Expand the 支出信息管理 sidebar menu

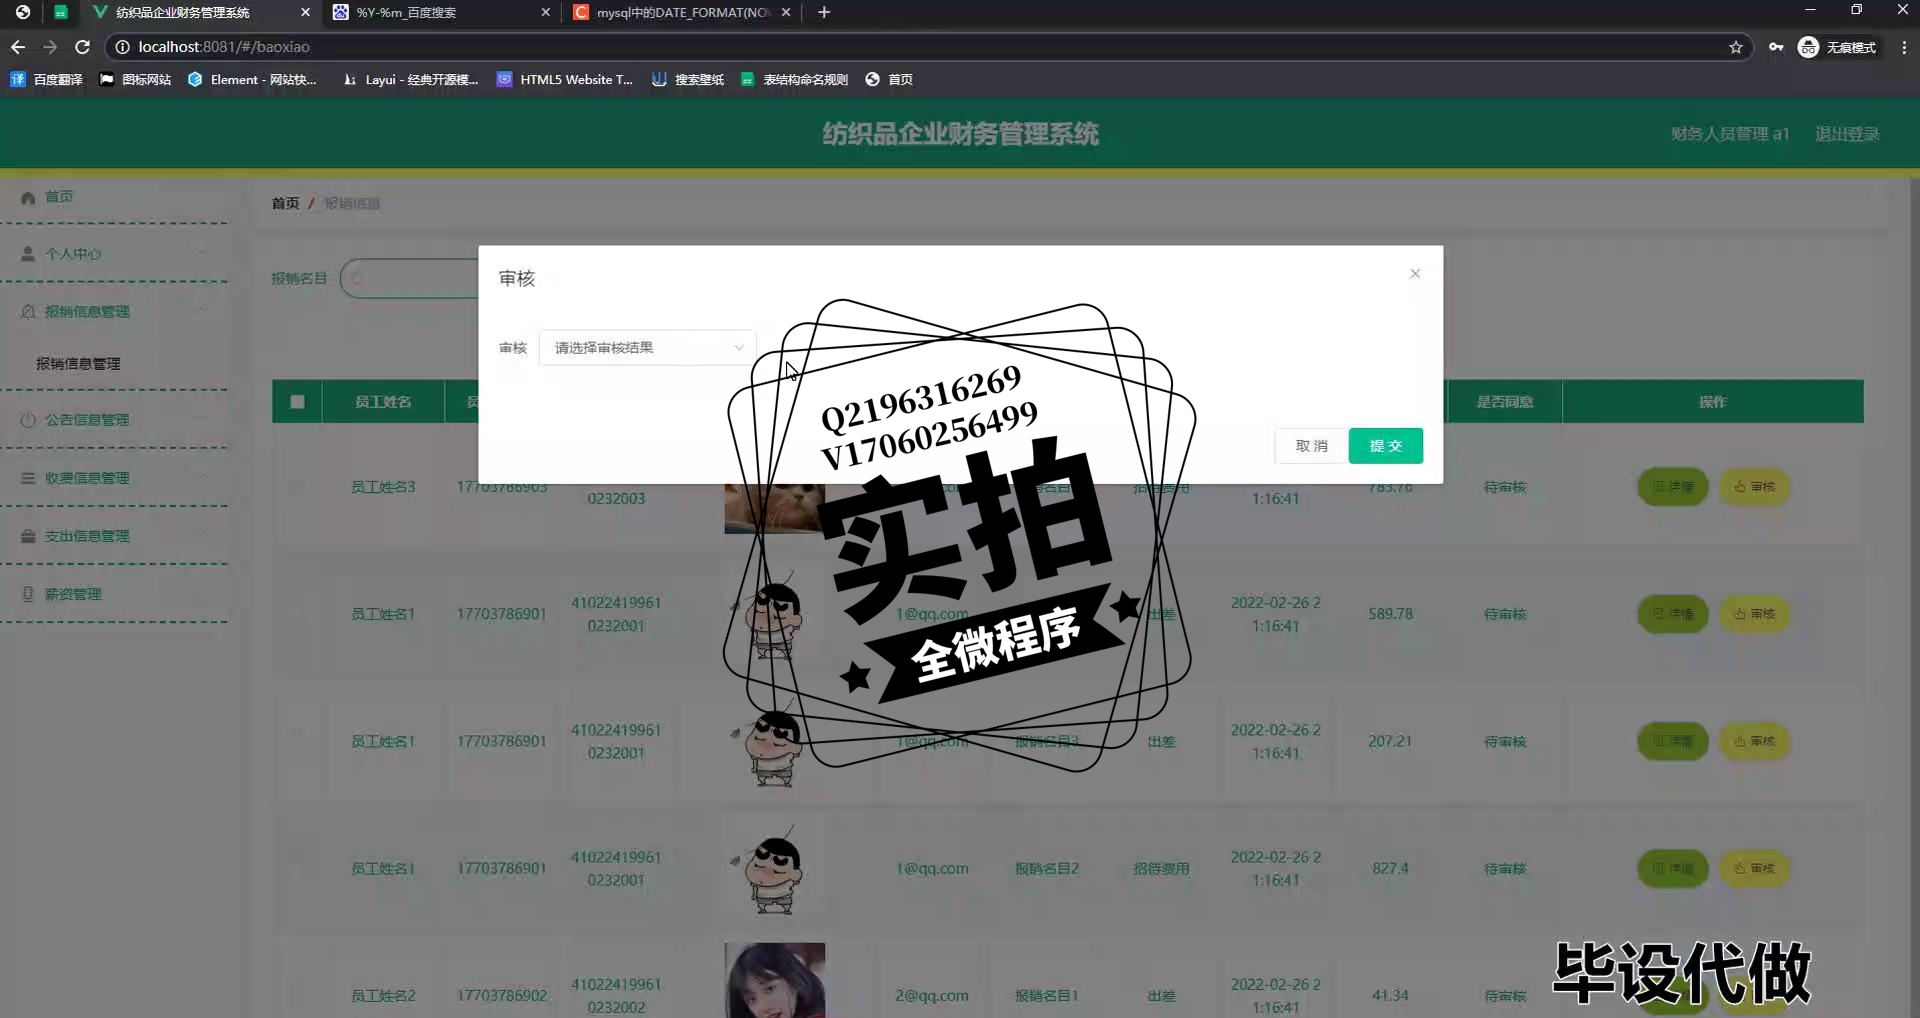coord(115,536)
